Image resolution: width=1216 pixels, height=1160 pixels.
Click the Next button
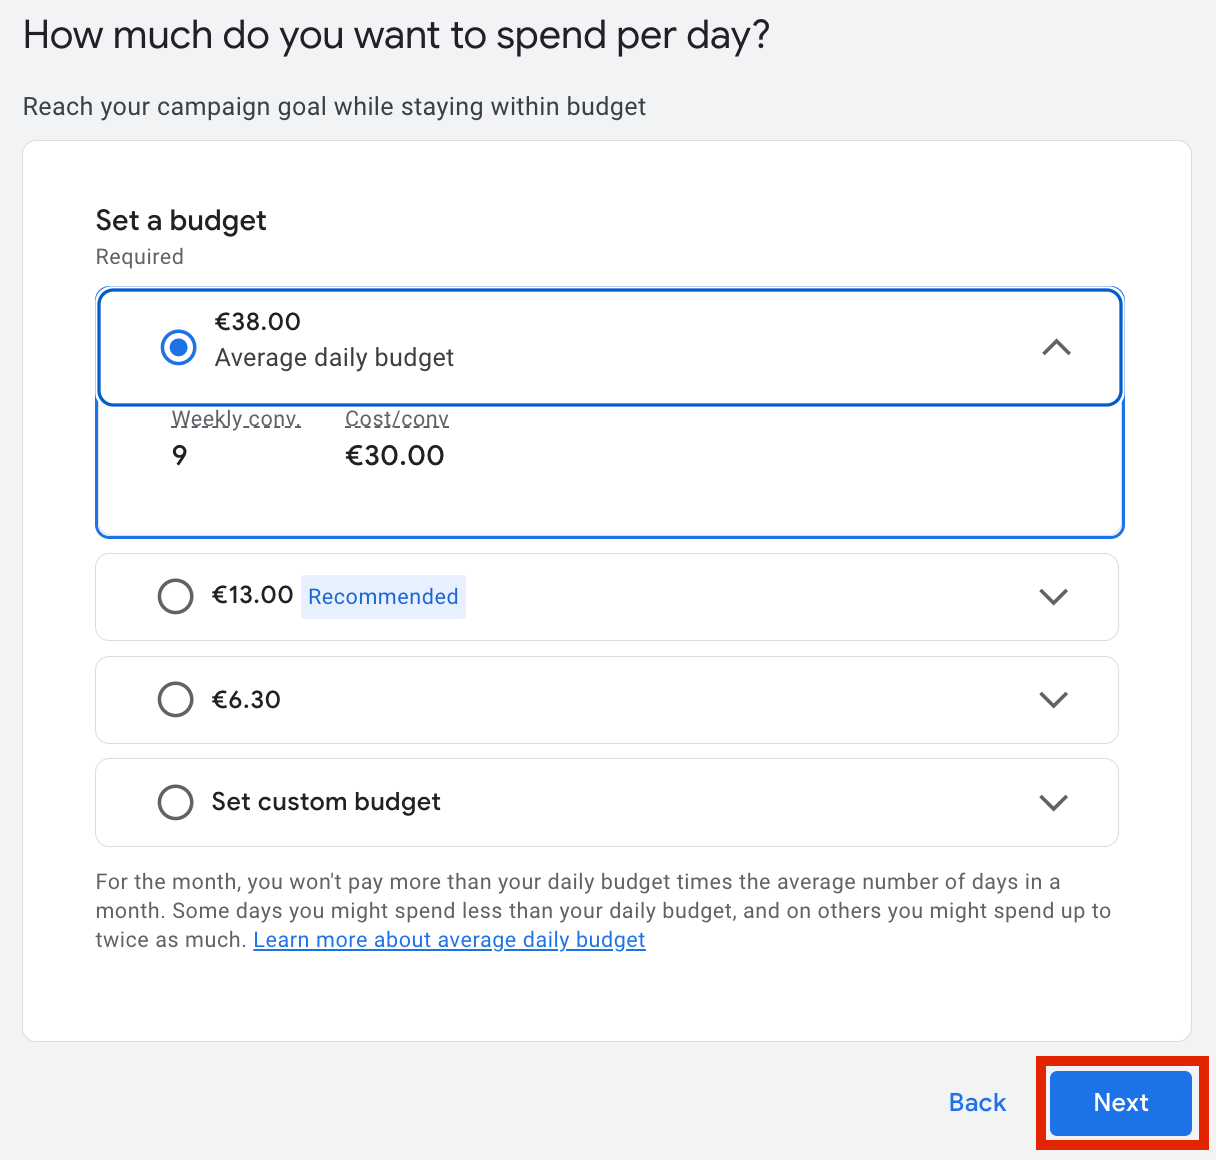tap(1121, 1103)
